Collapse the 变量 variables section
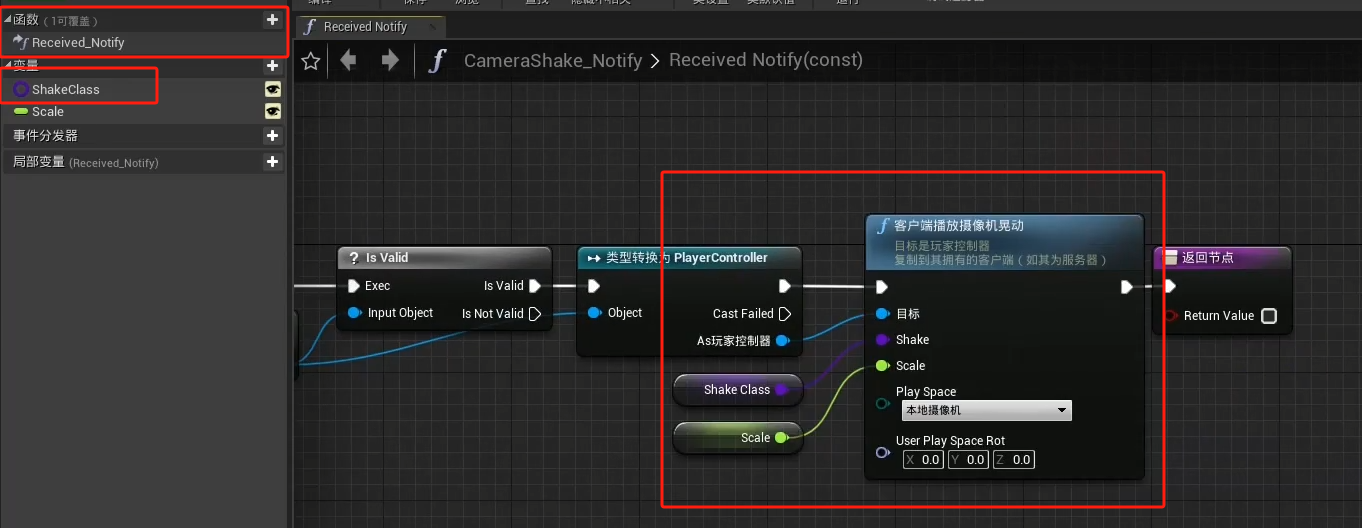This screenshot has width=1362, height=528. point(8,66)
